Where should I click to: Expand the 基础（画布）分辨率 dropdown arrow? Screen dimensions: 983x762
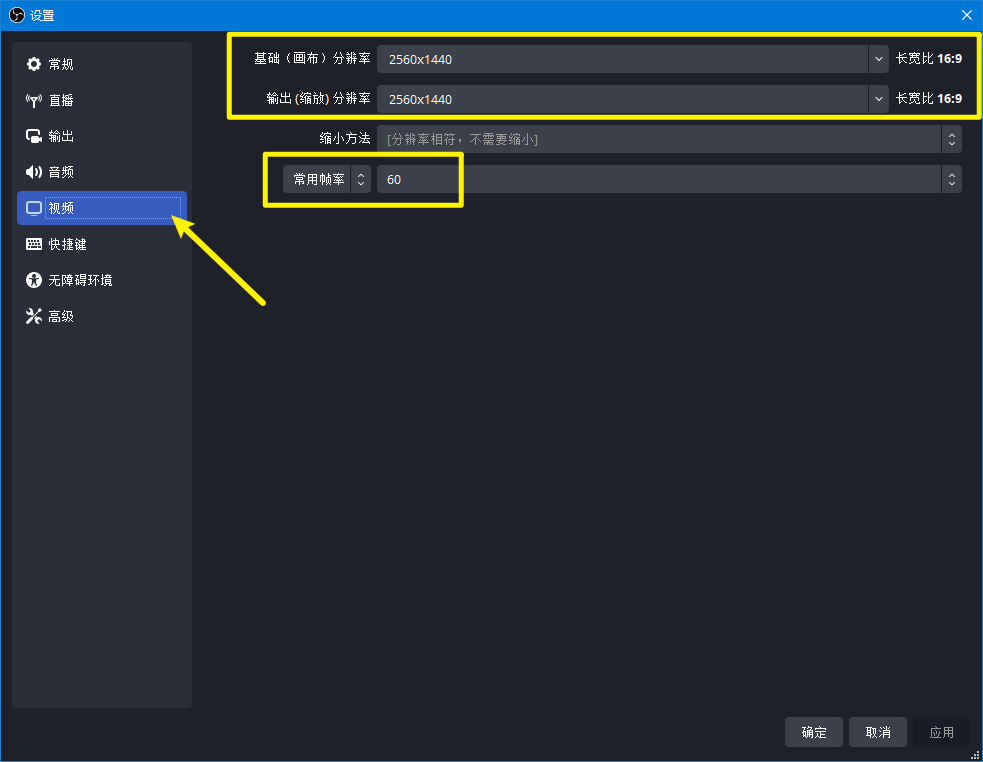pos(878,59)
